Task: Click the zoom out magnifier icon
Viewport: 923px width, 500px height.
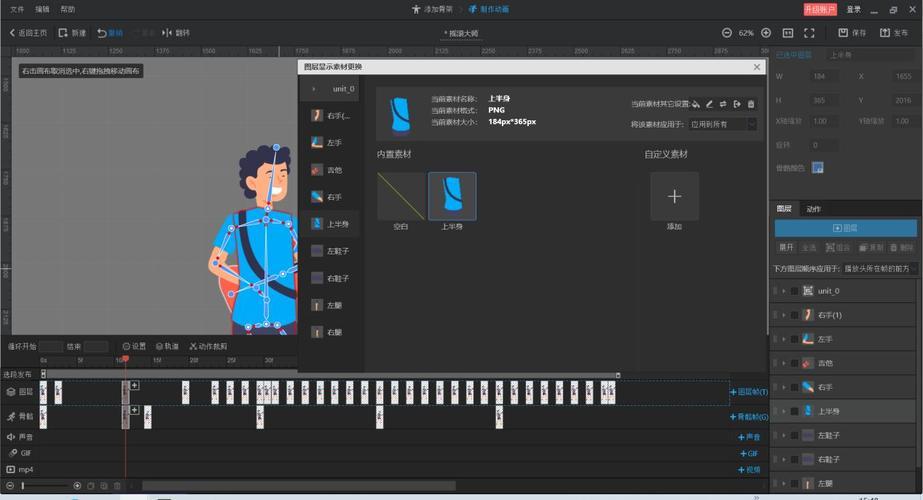Action: pyautogui.click(x=727, y=33)
